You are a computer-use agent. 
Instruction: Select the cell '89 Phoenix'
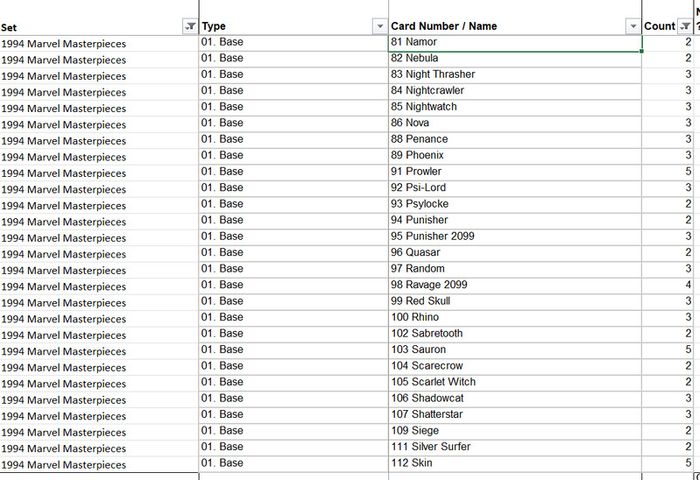tap(515, 156)
